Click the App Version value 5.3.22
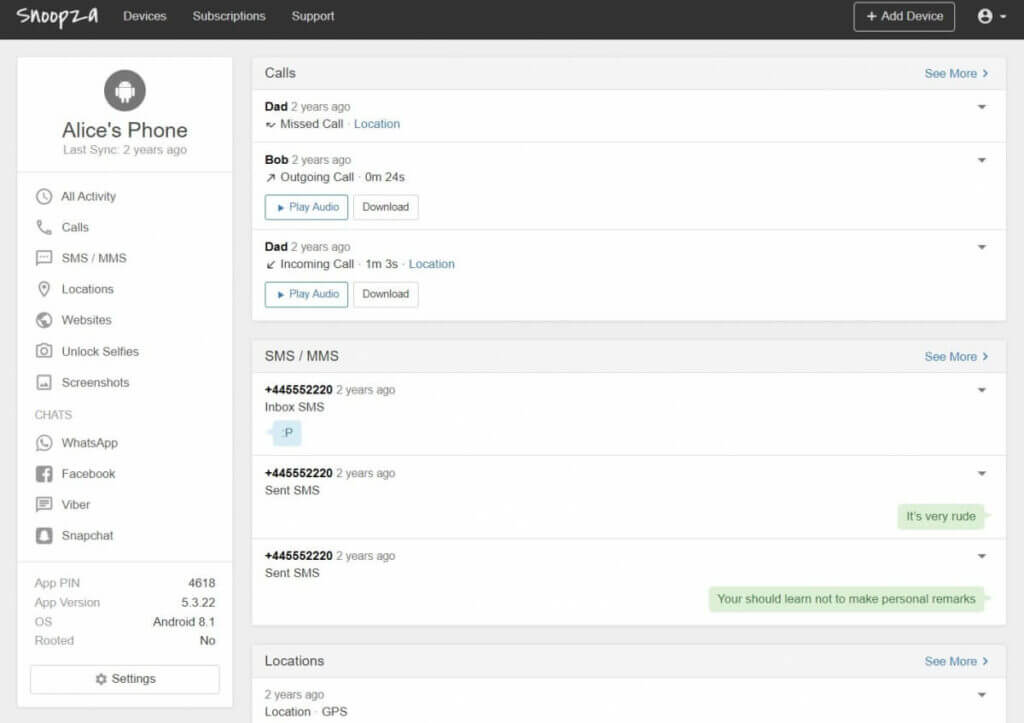 point(198,603)
